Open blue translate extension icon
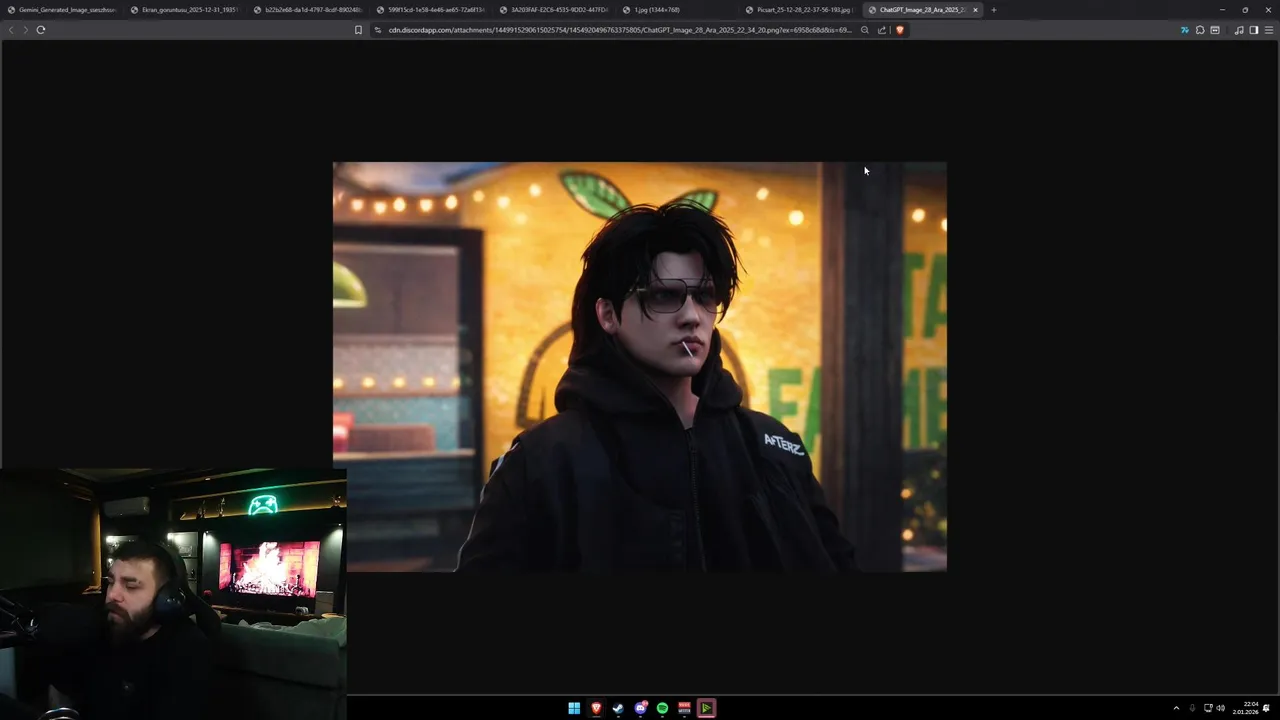 (x=1185, y=30)
